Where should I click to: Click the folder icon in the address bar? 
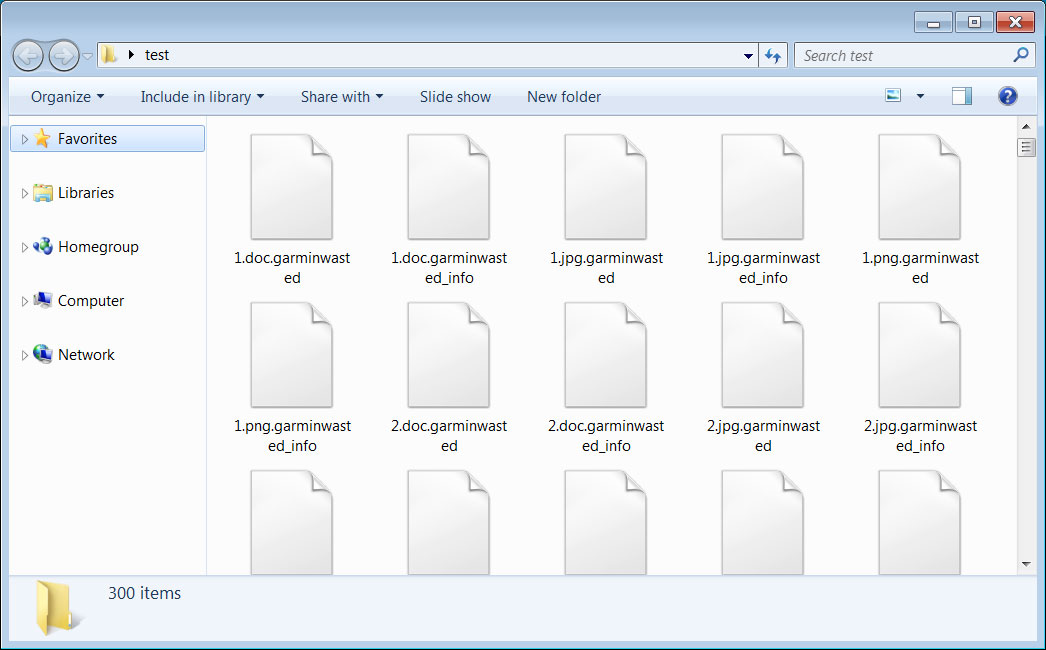pos(110,55)
